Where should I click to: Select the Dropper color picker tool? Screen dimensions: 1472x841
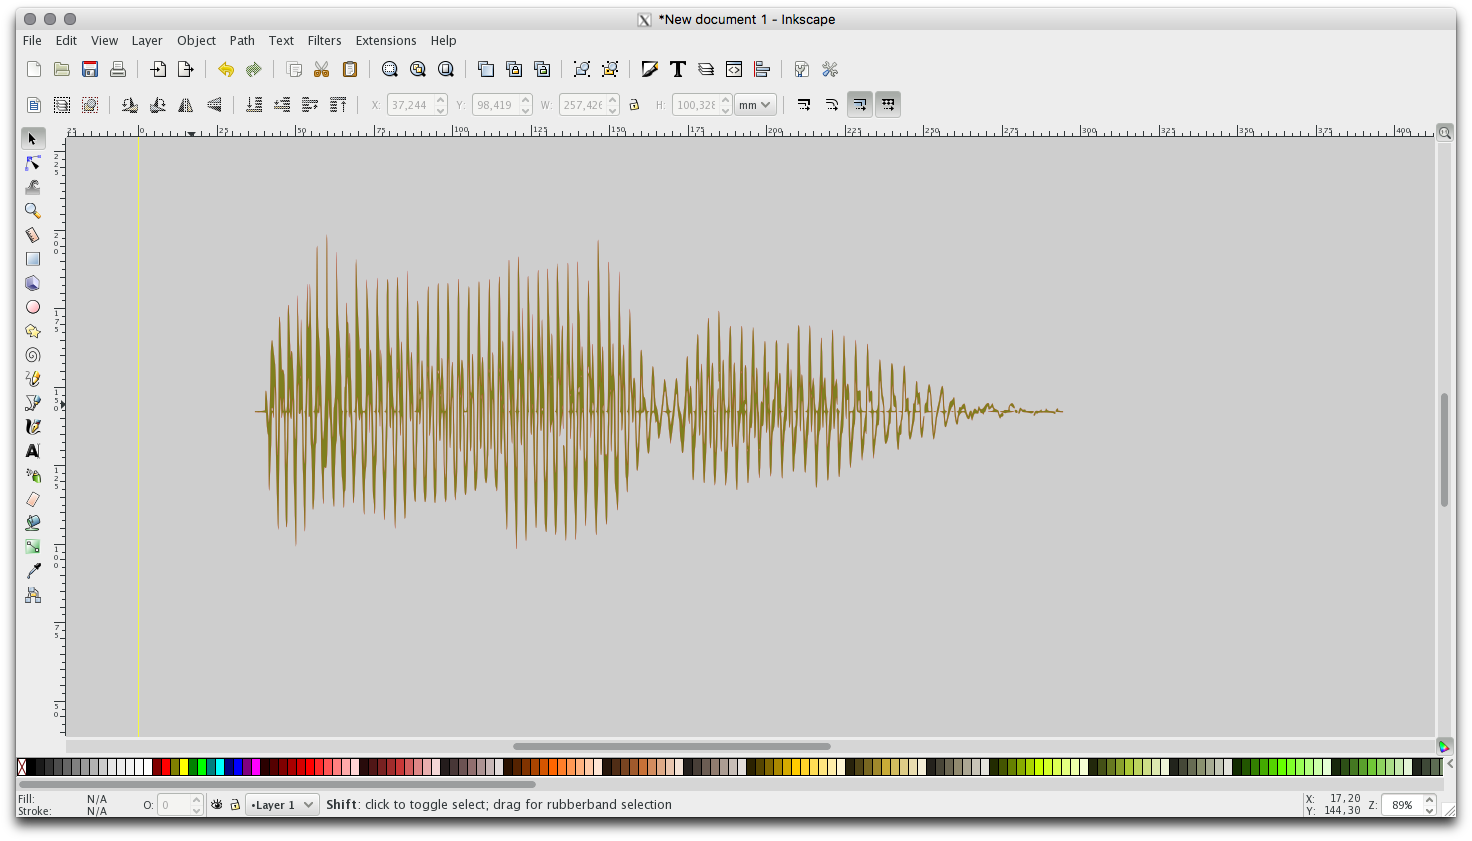pos(32,571)
